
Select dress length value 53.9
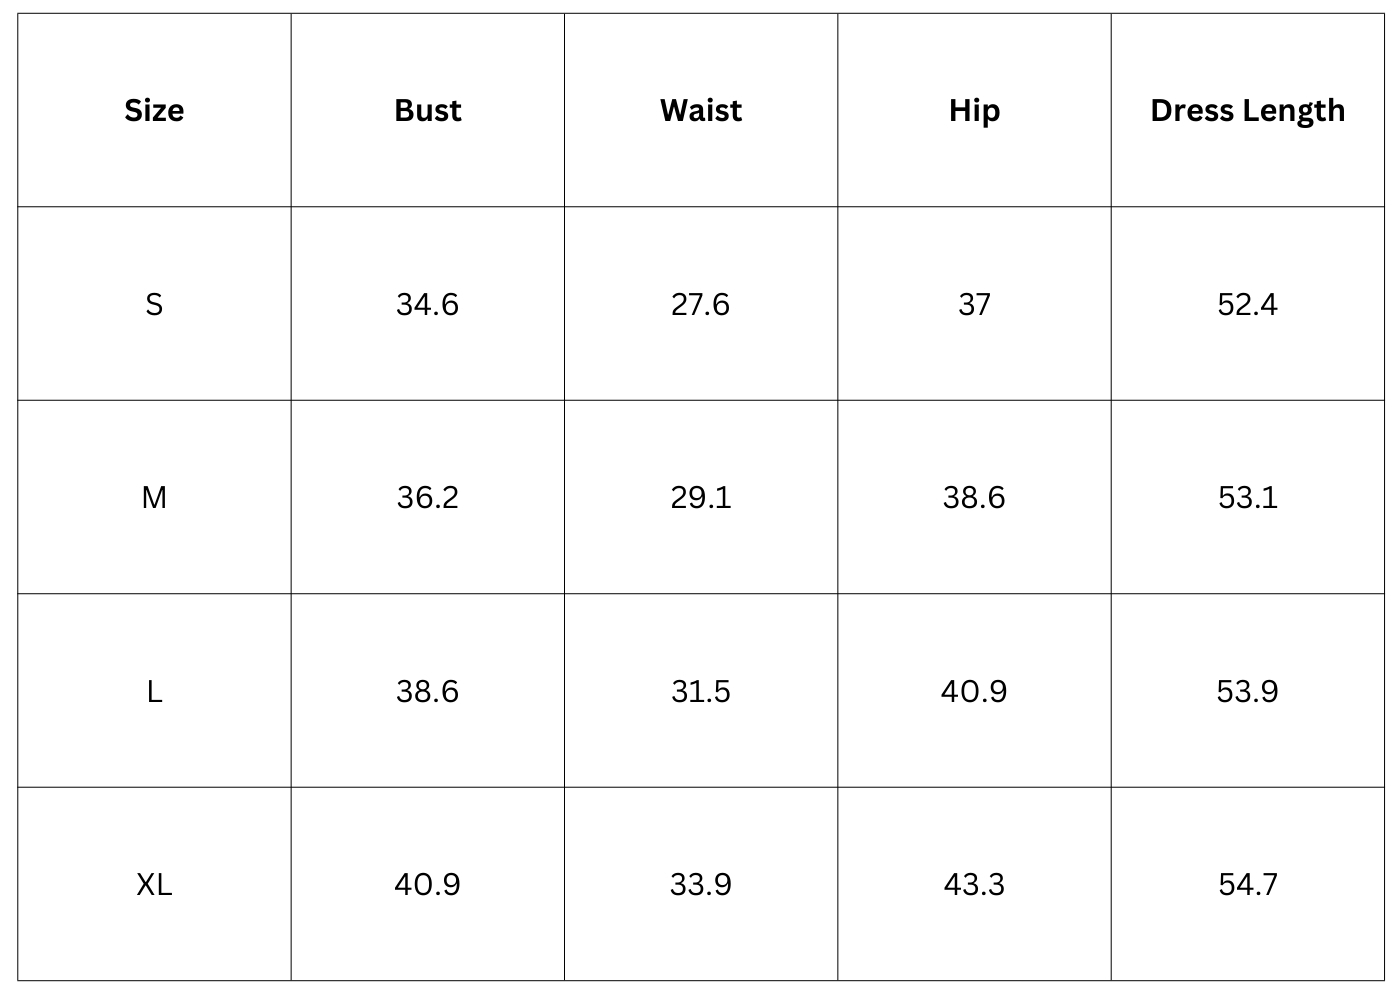click(x=1247, y=691)
